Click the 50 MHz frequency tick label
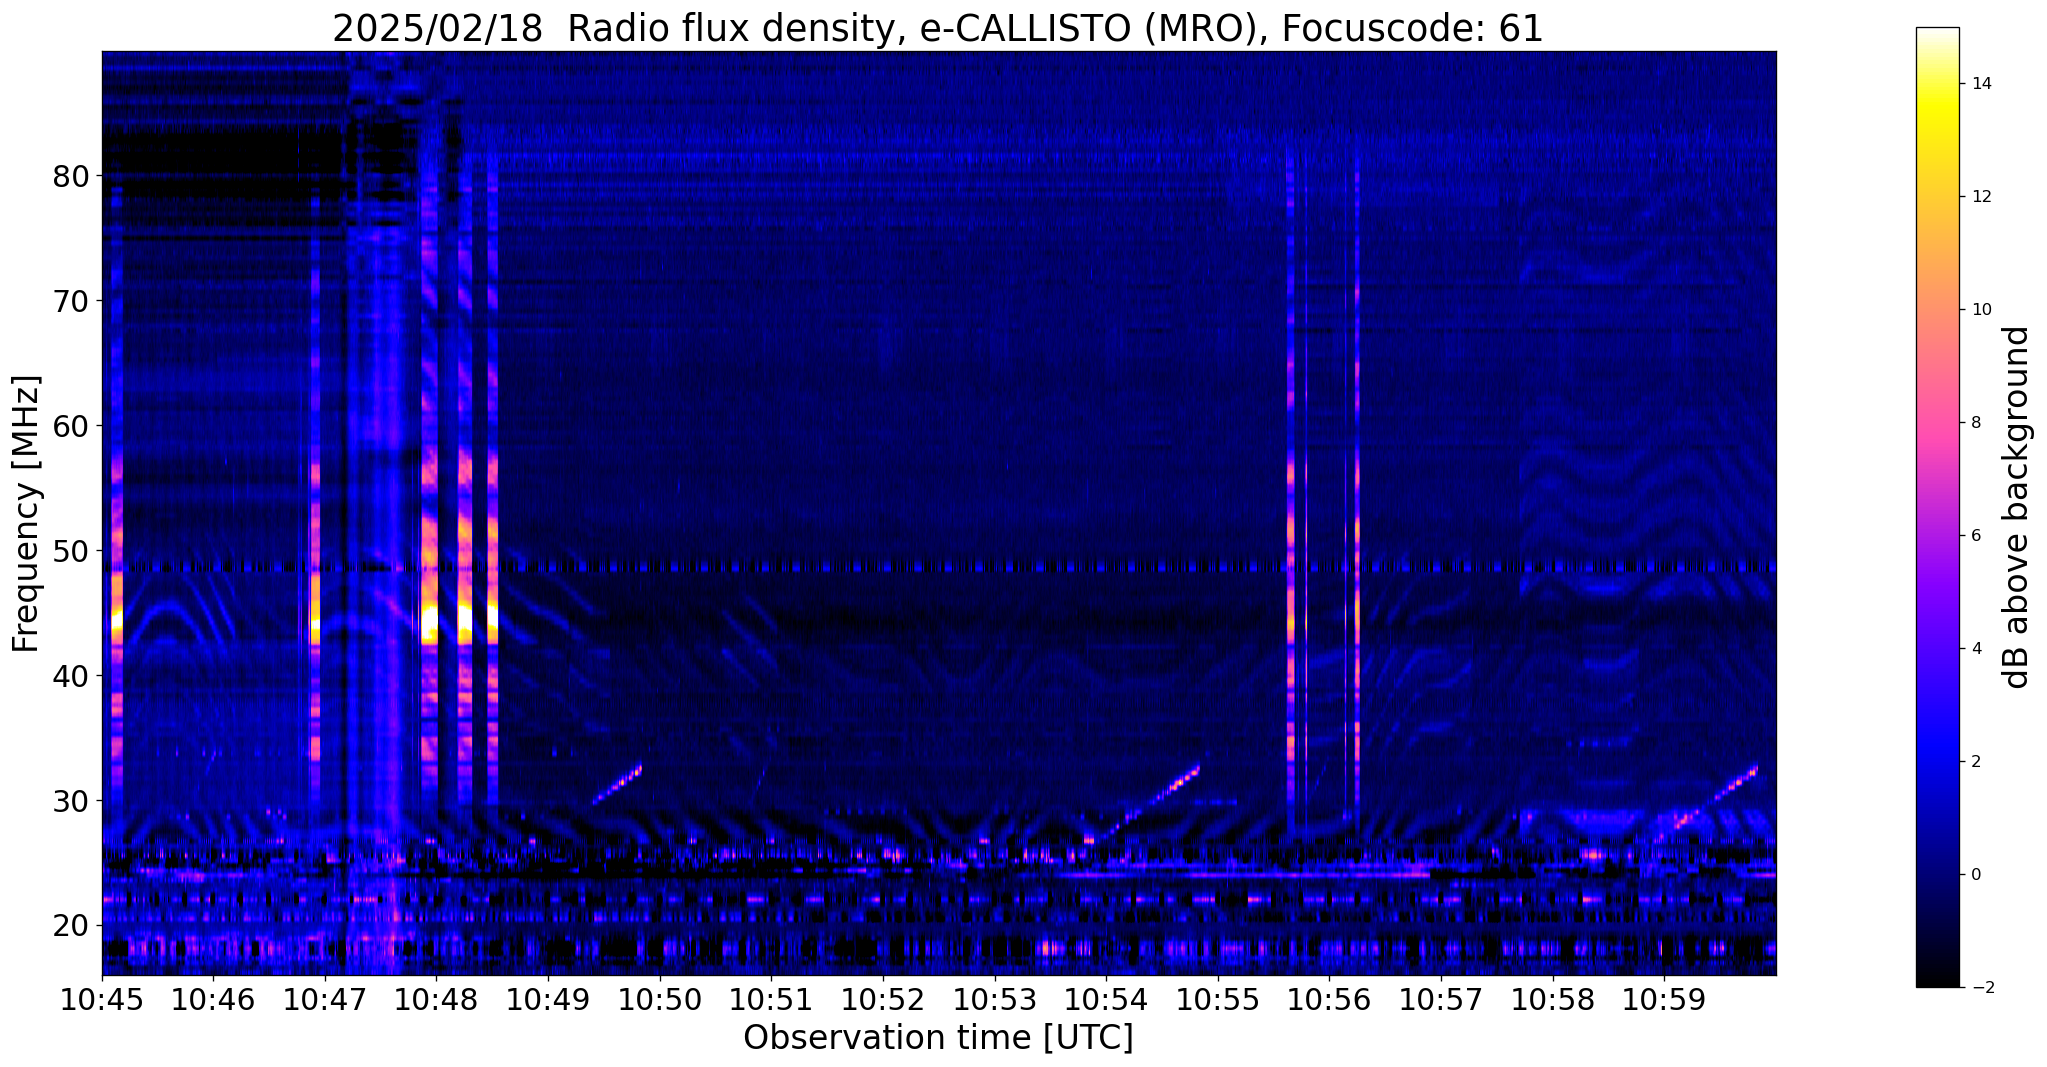This screenshot has width=2047, height=1067. pyautogui.click(x=70, y=551)
